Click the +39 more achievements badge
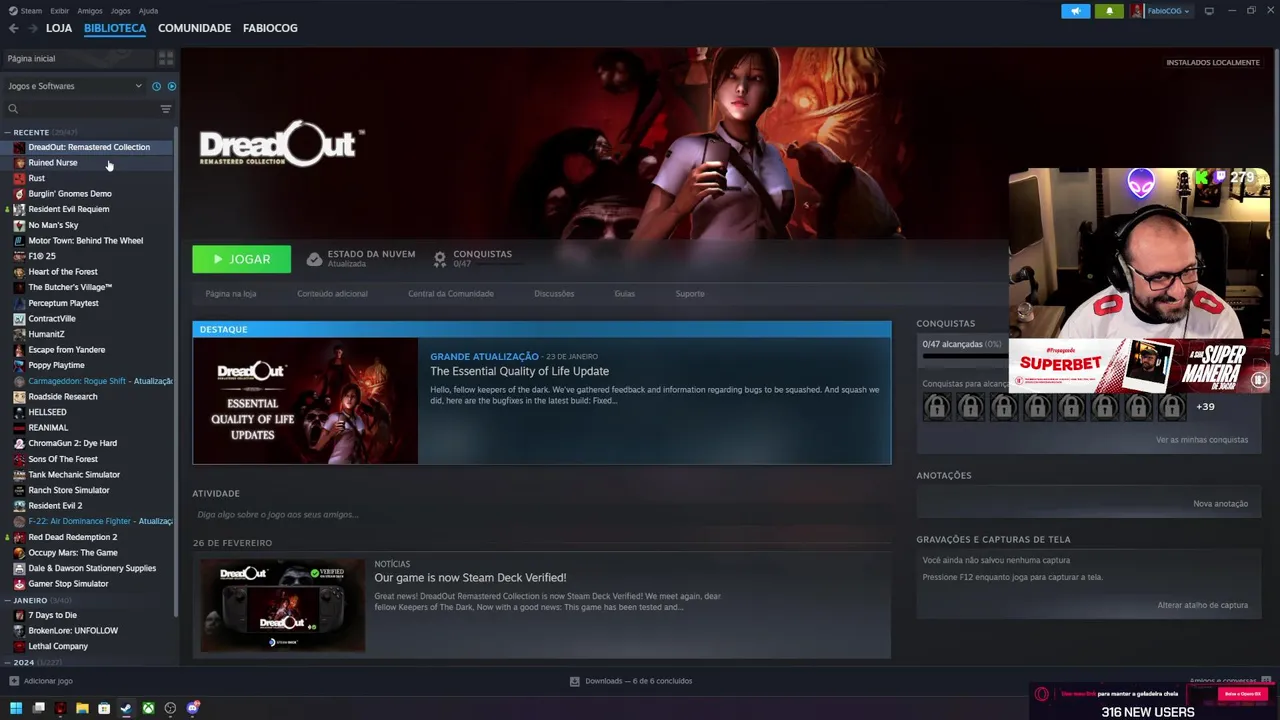The width and height of the screenshot is (1280, 720). click(1205, 407)
